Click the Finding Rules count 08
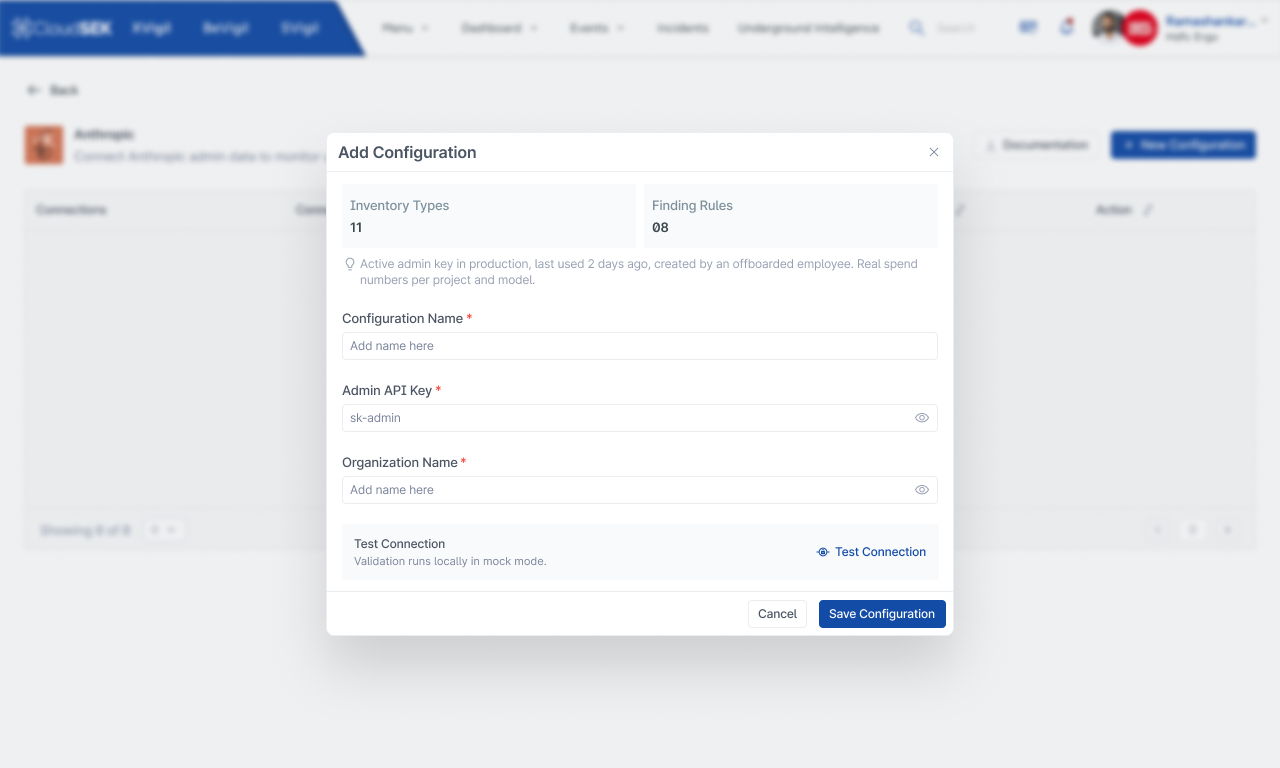The image size is (1280, 768). [x=660, y=228]
